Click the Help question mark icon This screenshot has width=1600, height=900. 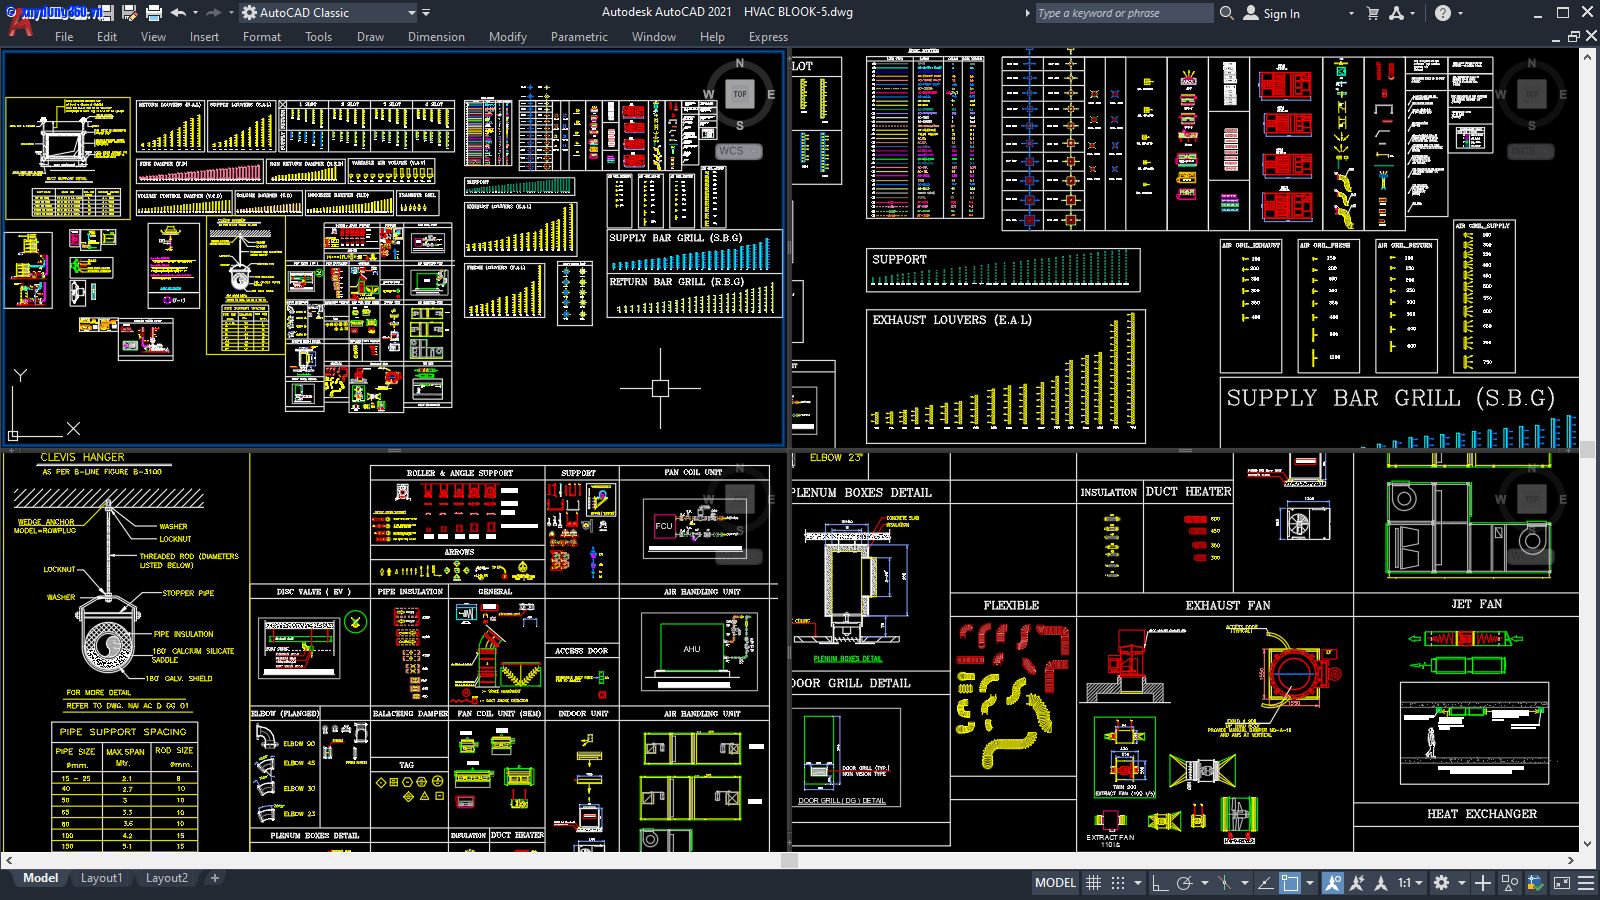click(1441, 13)
